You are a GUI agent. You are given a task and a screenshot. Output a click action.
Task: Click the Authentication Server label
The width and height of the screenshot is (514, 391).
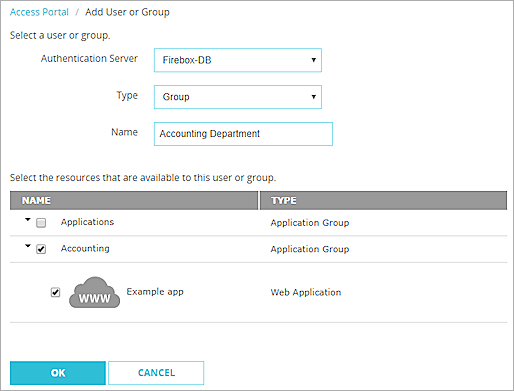(x=89, y=59)
